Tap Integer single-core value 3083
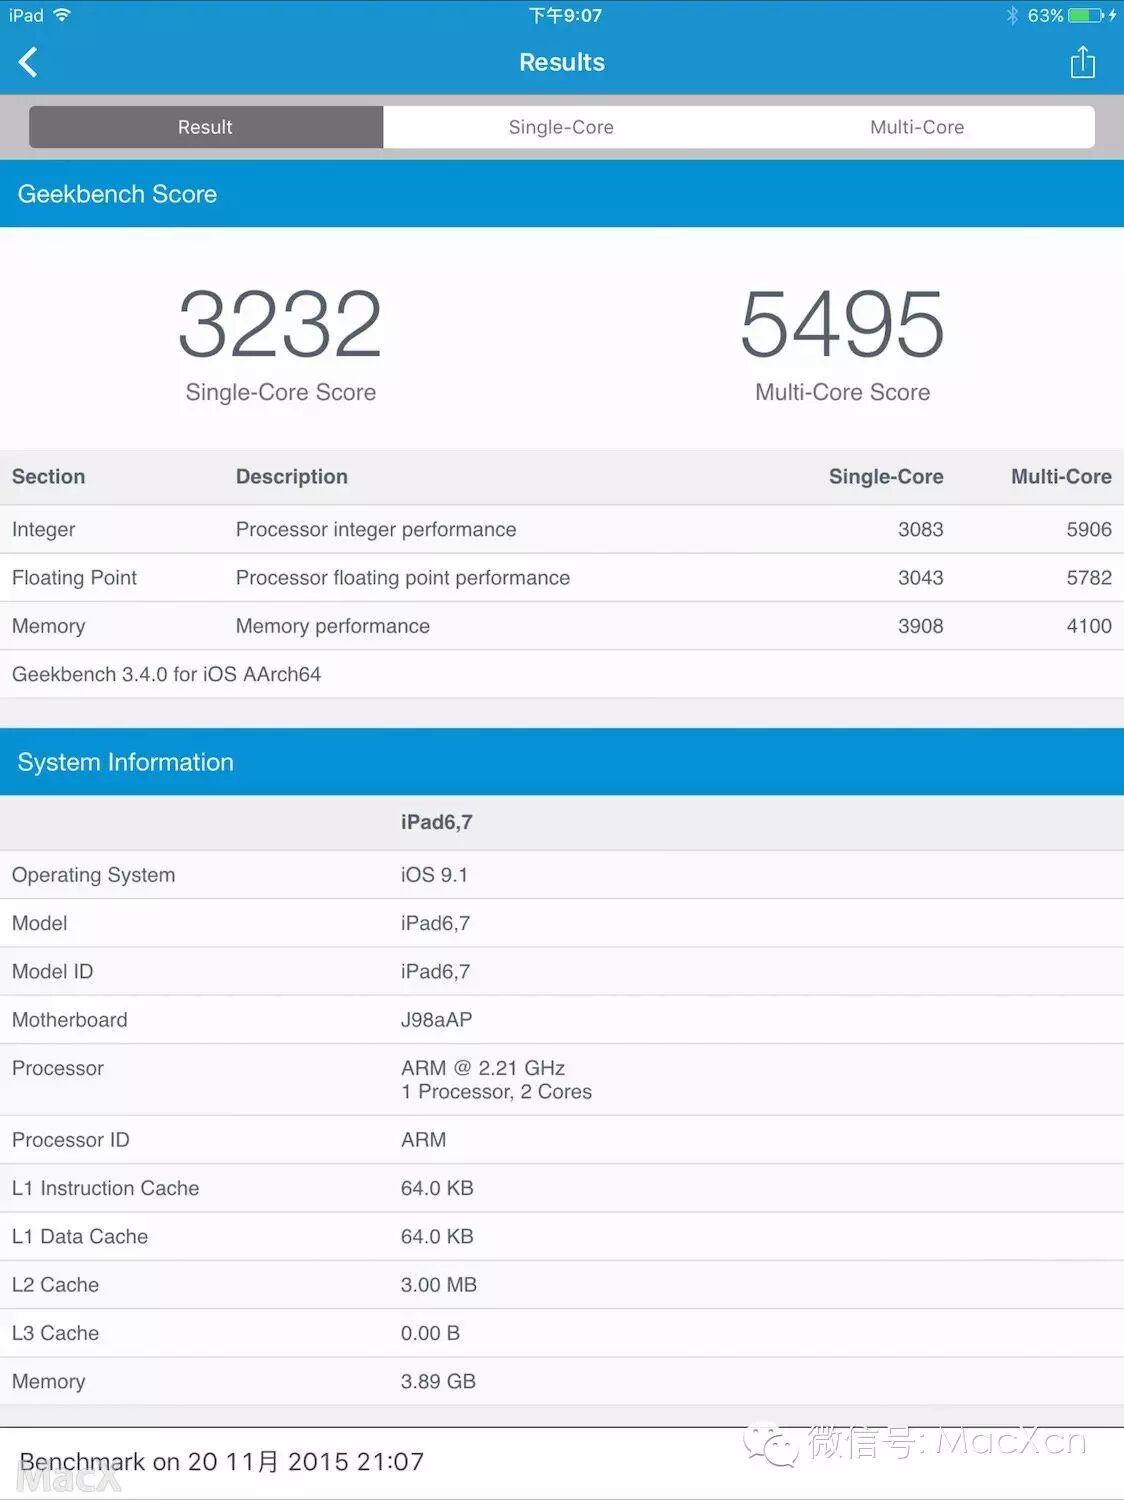 [x=921, y=530]
